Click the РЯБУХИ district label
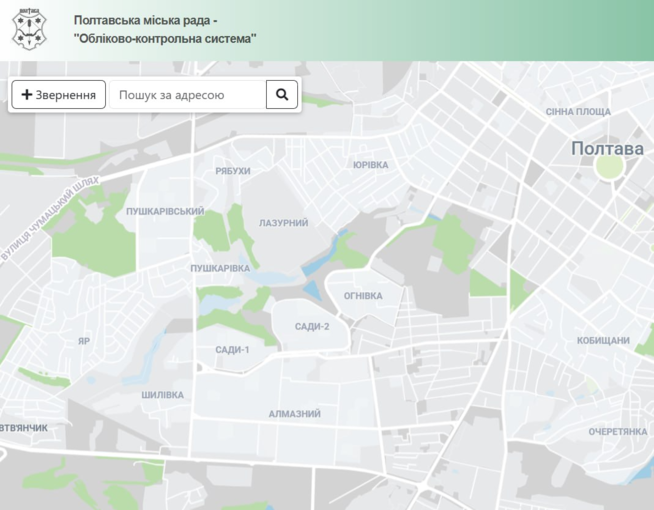This screenshot has height=510, width=654. click(x=233, y=171)
